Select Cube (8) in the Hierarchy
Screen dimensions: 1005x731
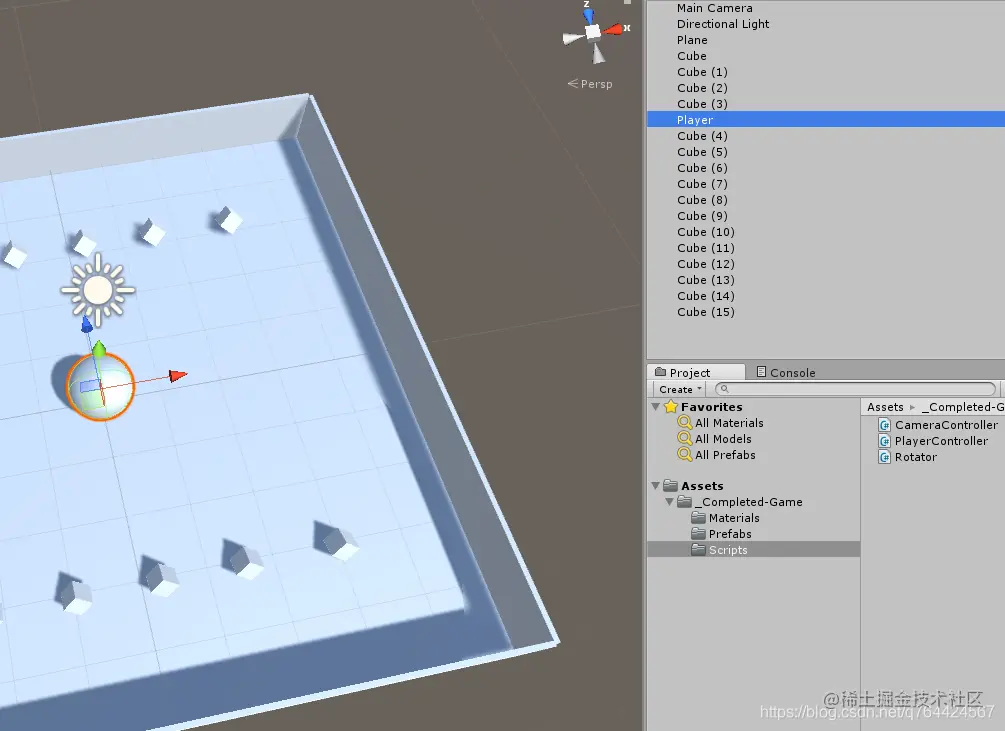pos(826,200)
